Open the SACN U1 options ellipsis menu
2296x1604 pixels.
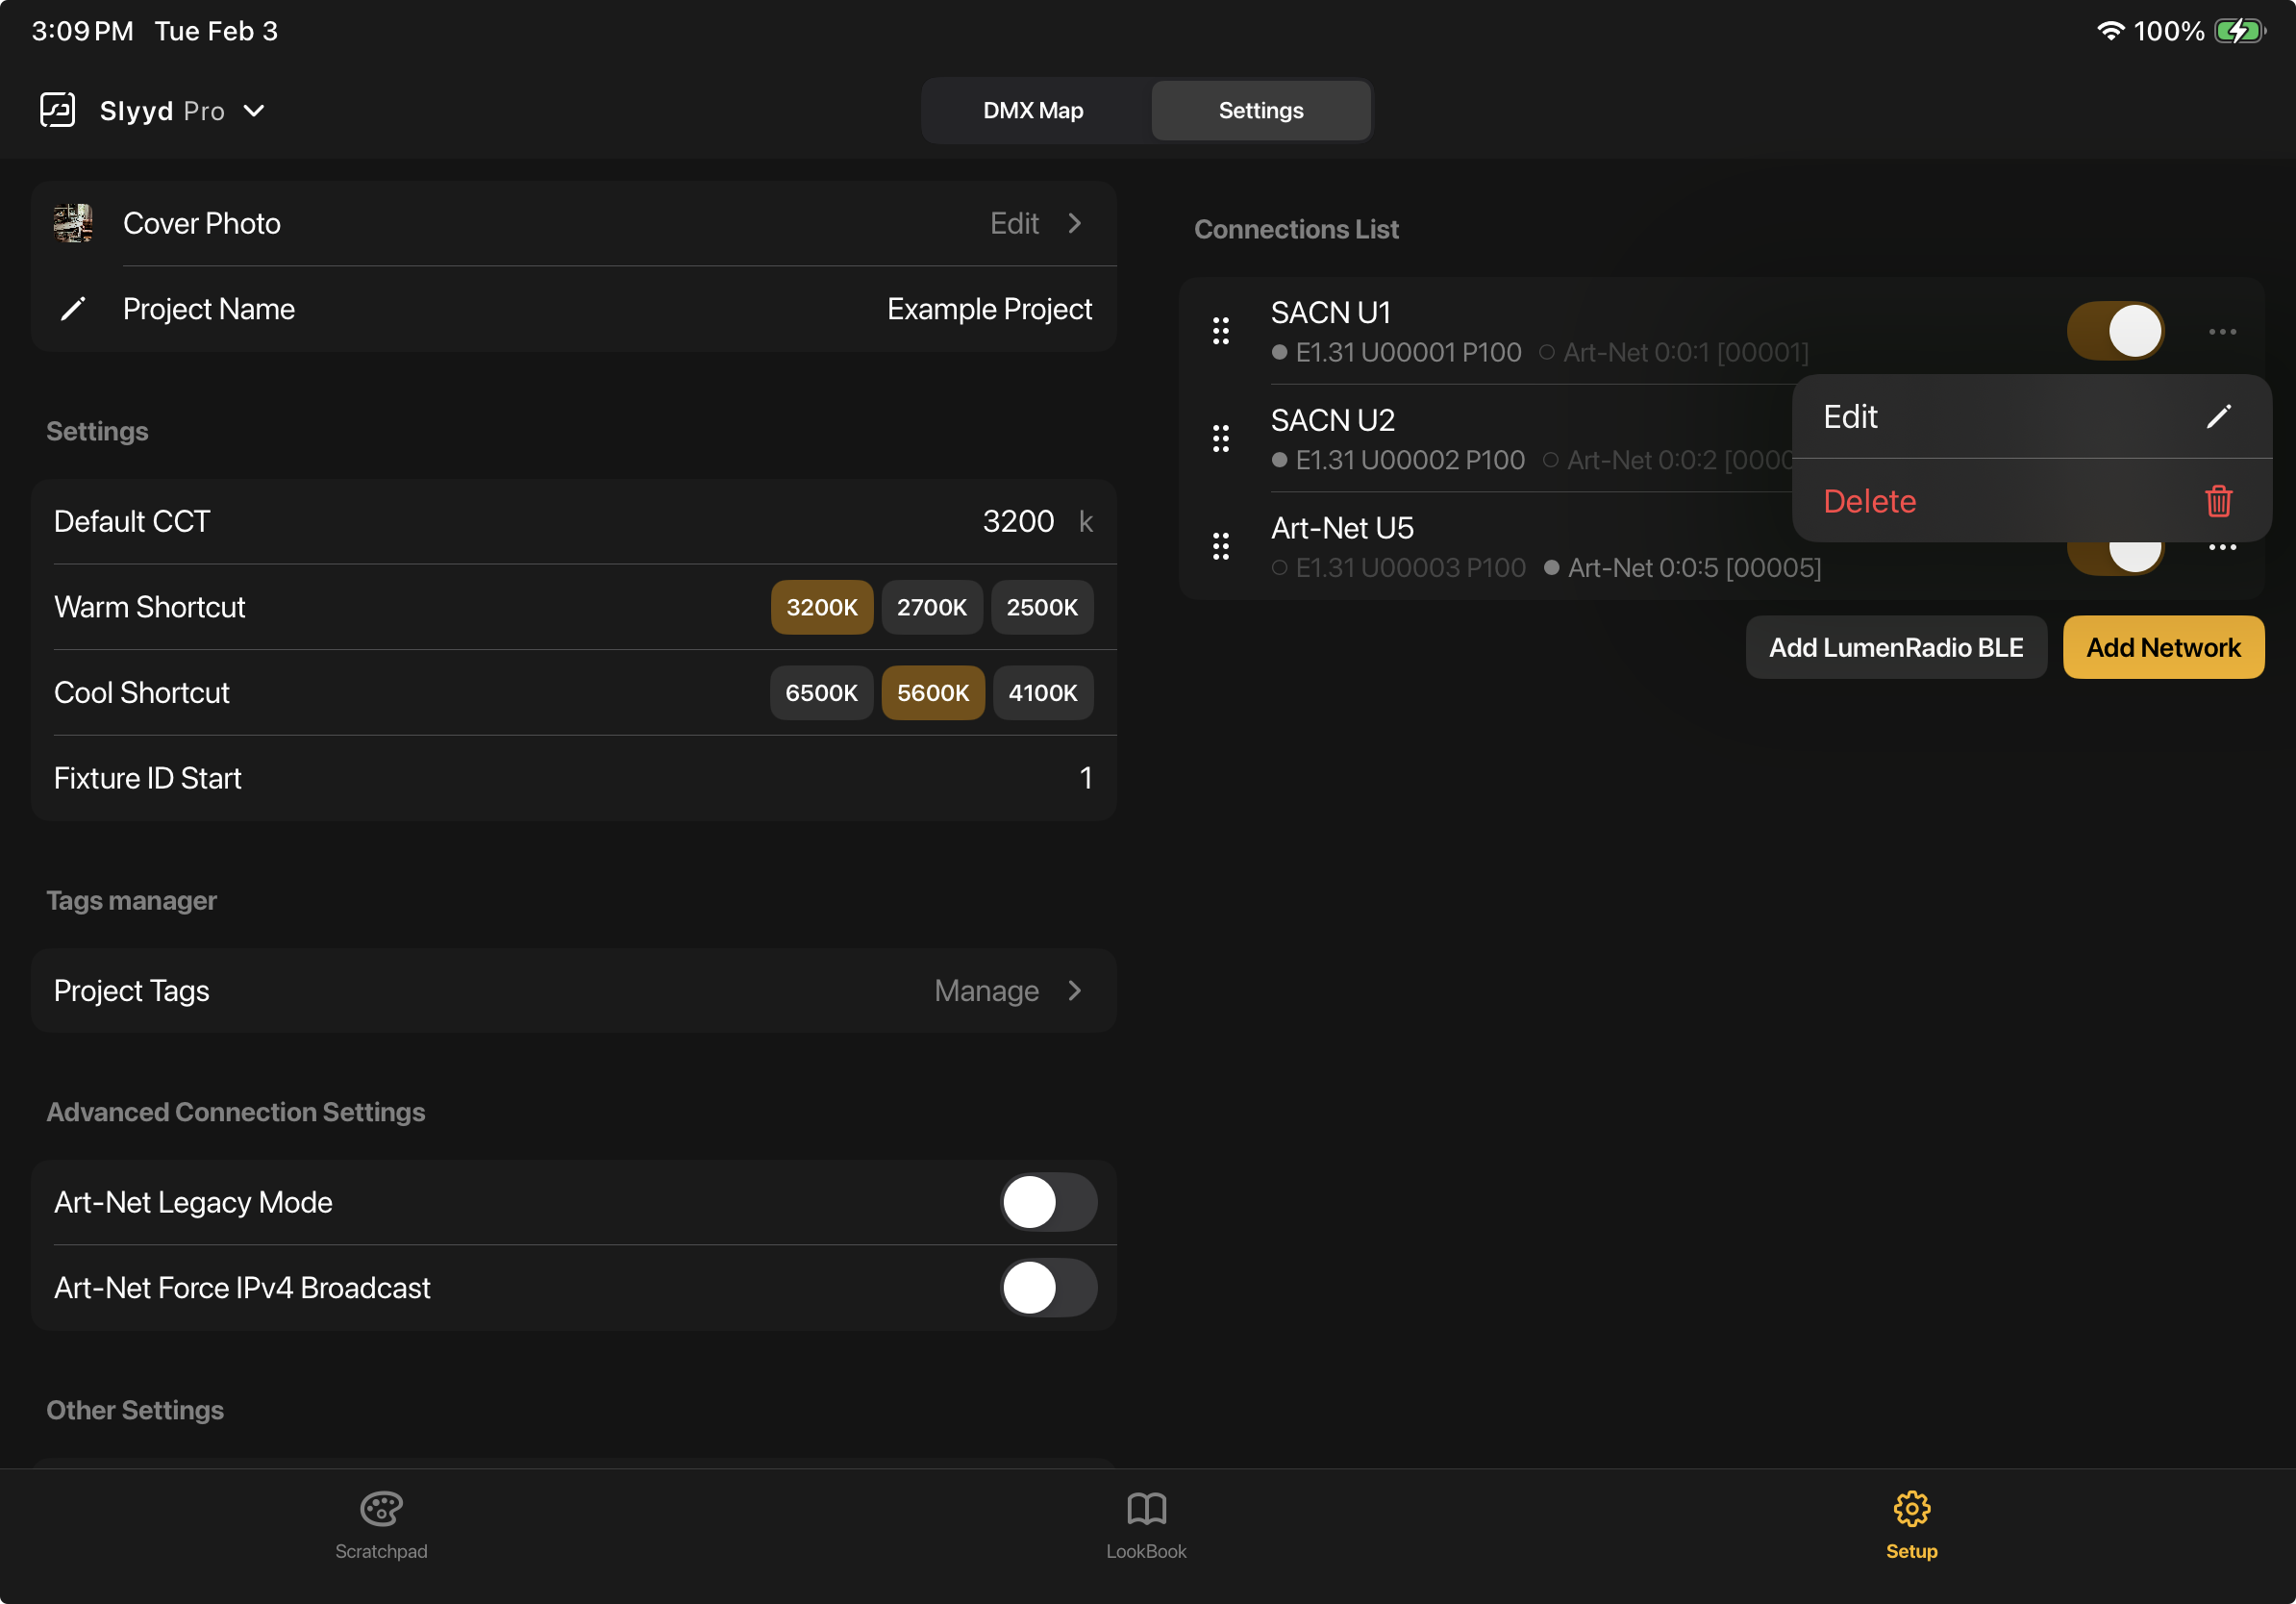(2224, 331)
